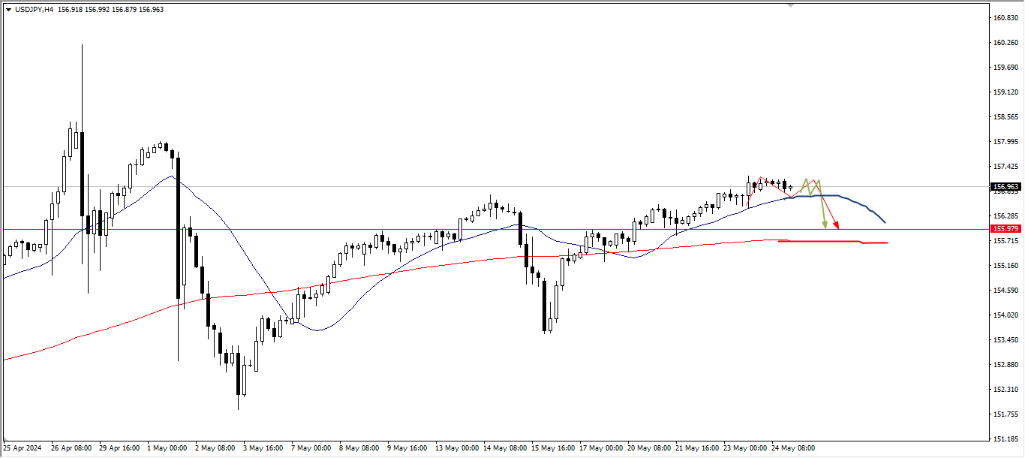Select the red downward arrow head
Screen dimensions: 1025x458
pyautogui.click(x=838, y=226)
